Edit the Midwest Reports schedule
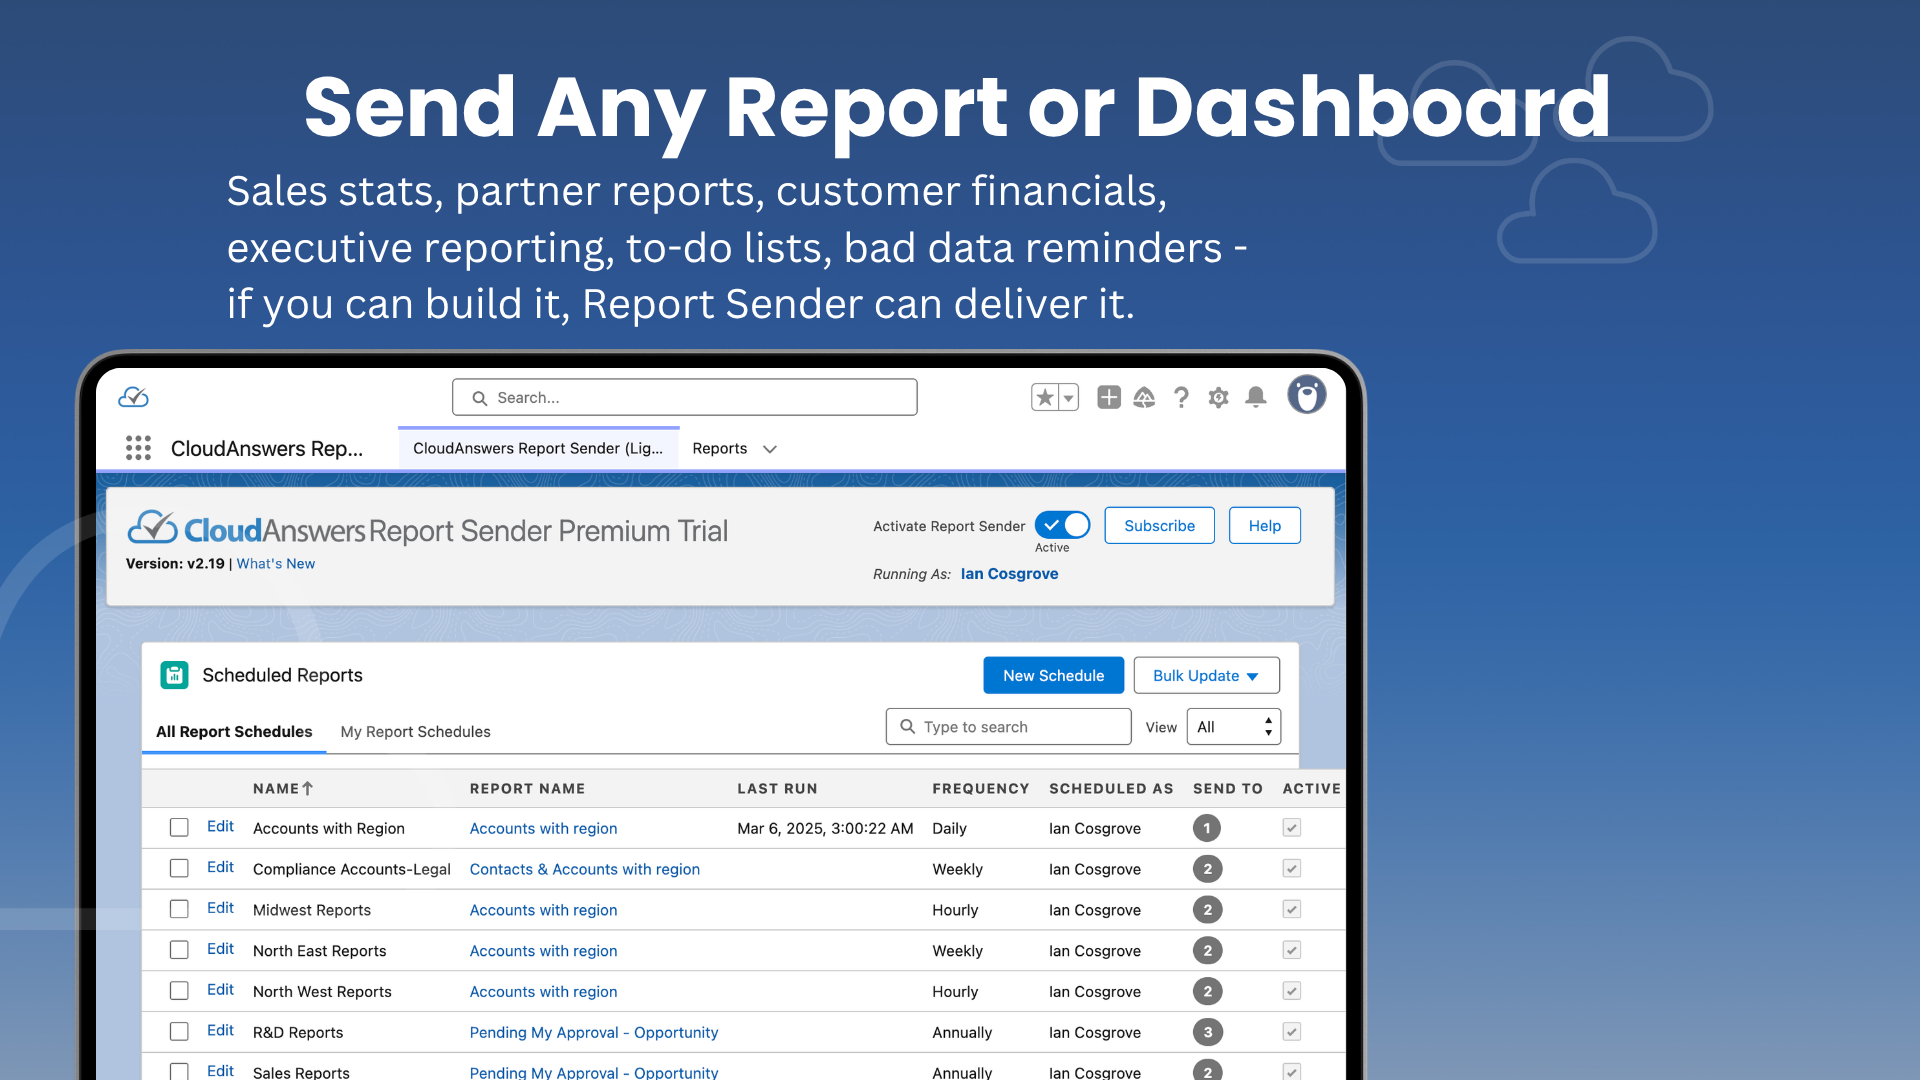1920x1080 pixels. (x=220, y=908)
